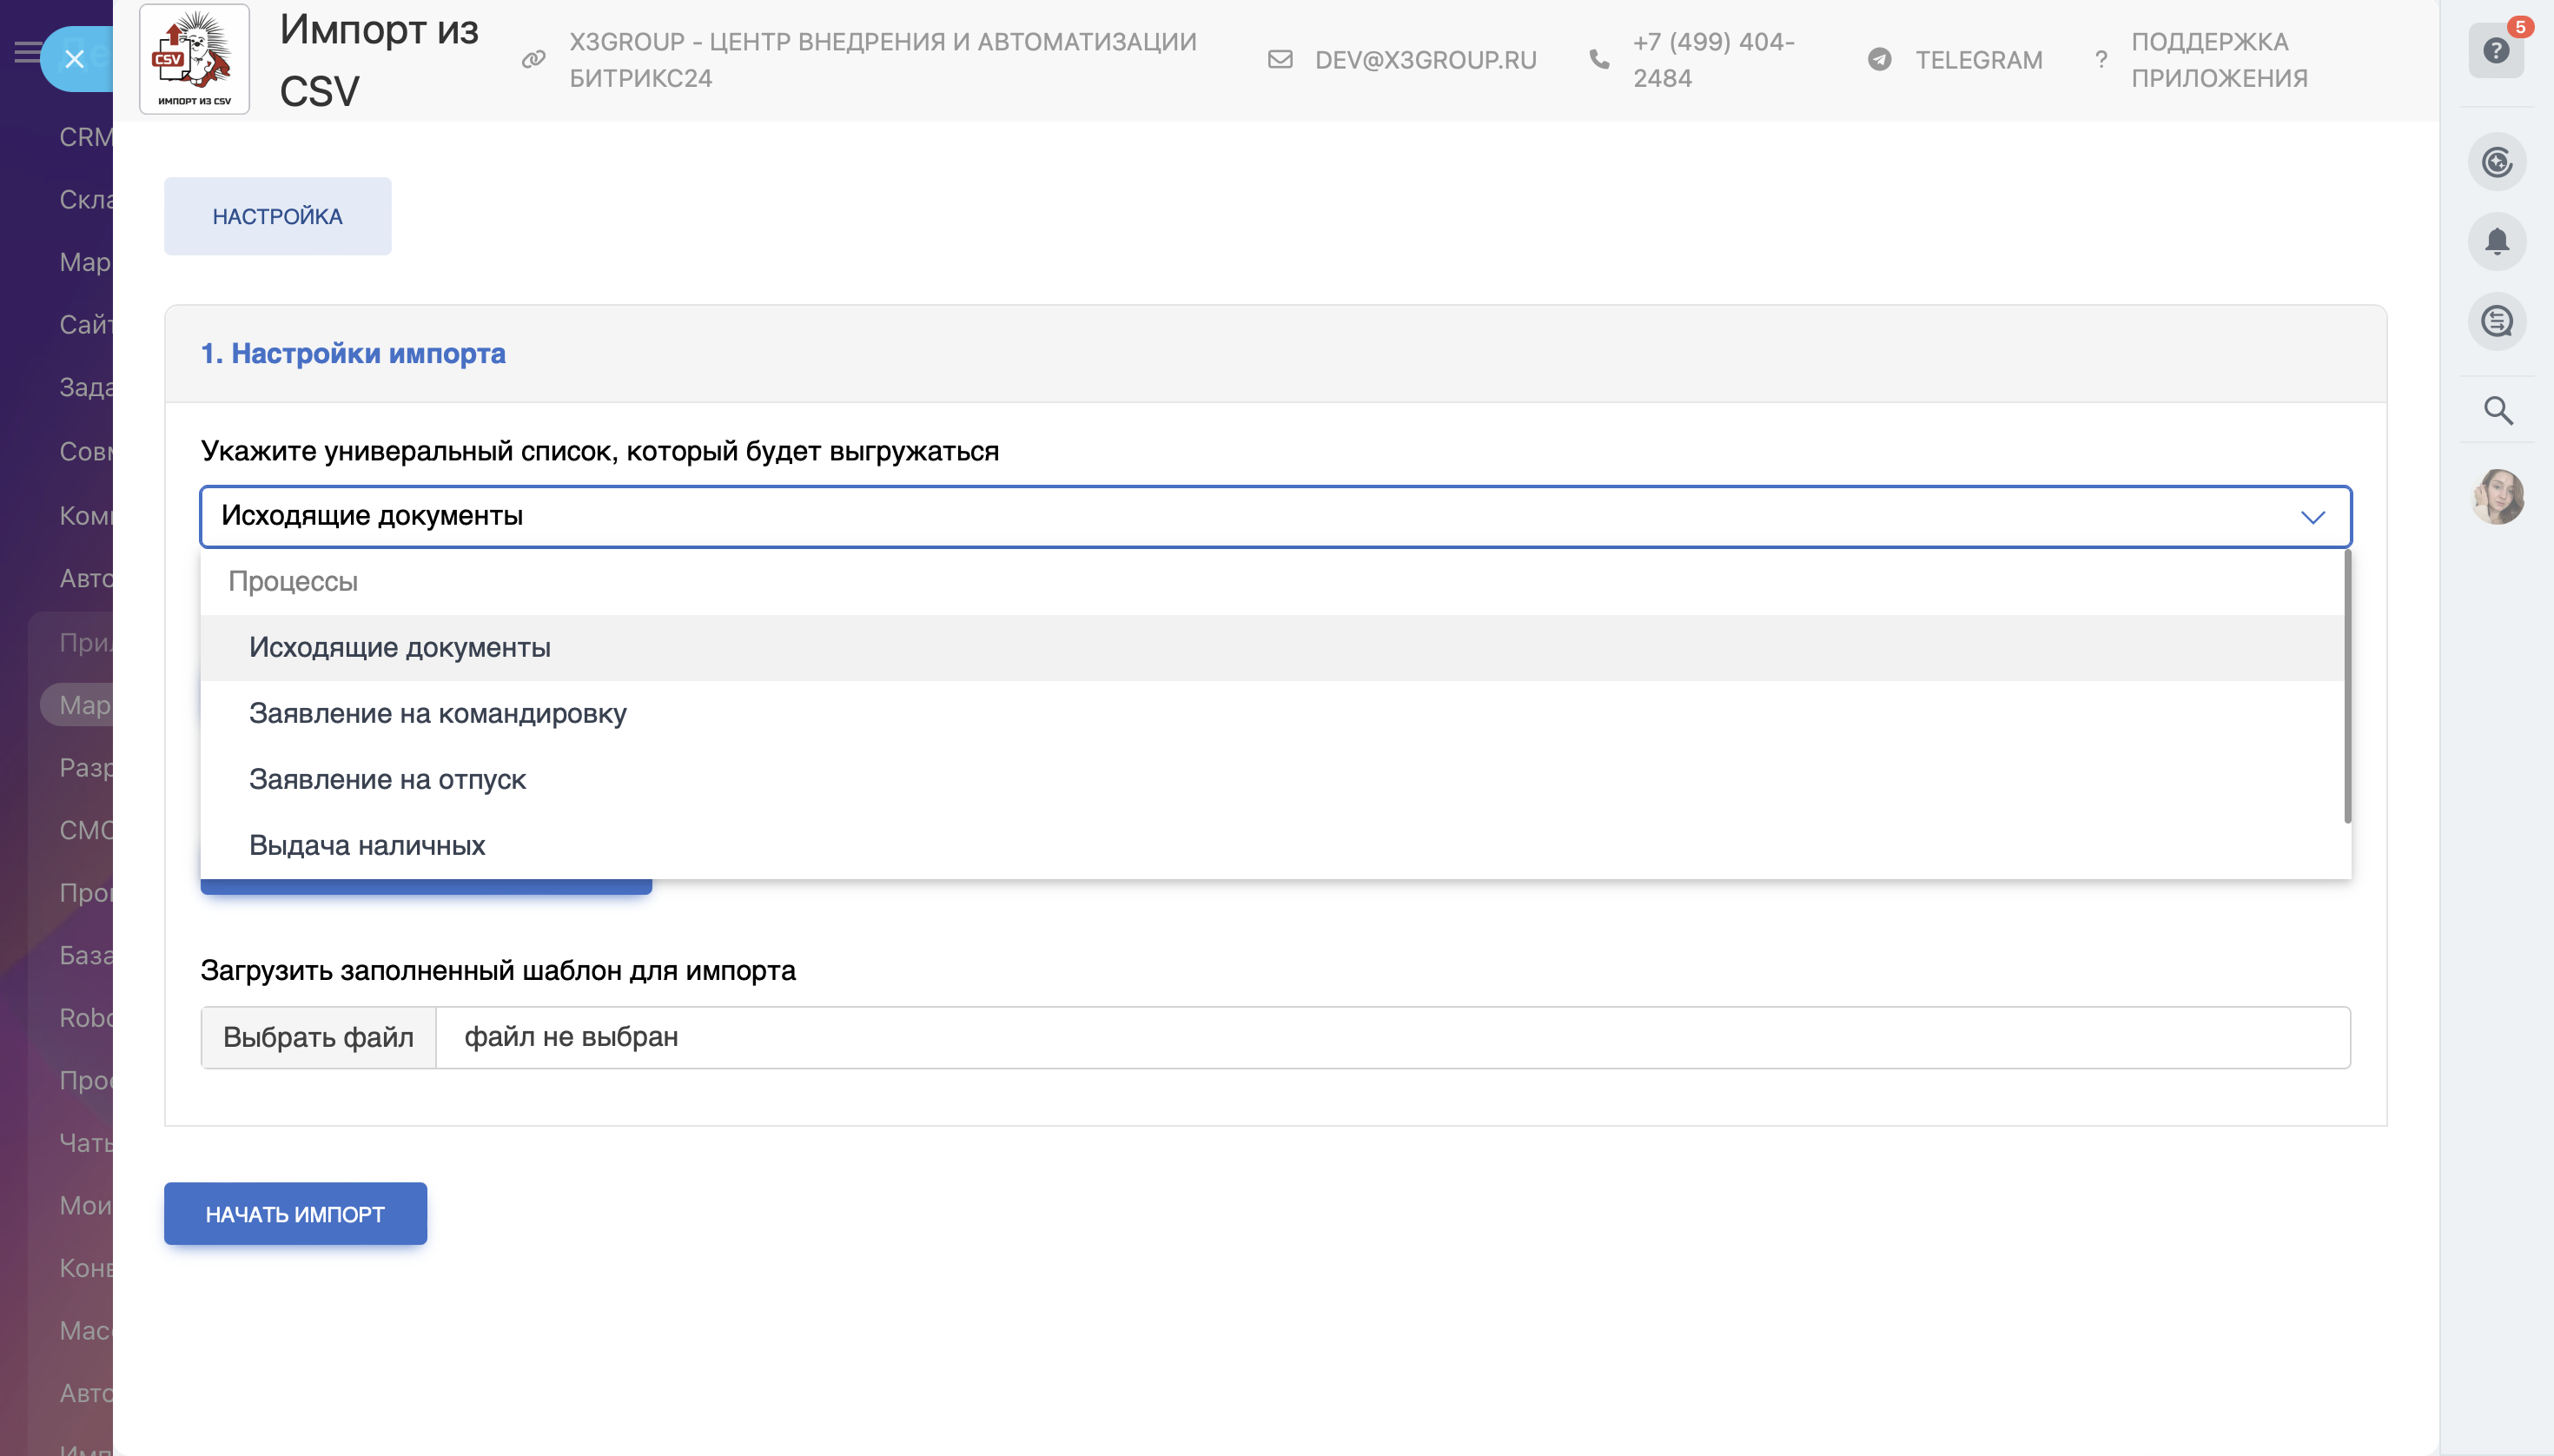Open DEV@X3GROUP.RU email link
The height and width of the screenshot is (1456, 2554).
click(1425, 60)
